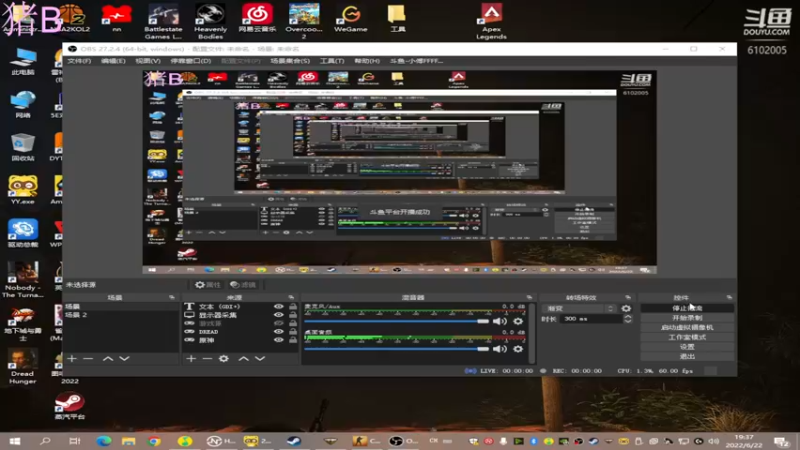Toggle visibility of 文本 (GDI+) source
800x450 pixels.
coord(279,307)
